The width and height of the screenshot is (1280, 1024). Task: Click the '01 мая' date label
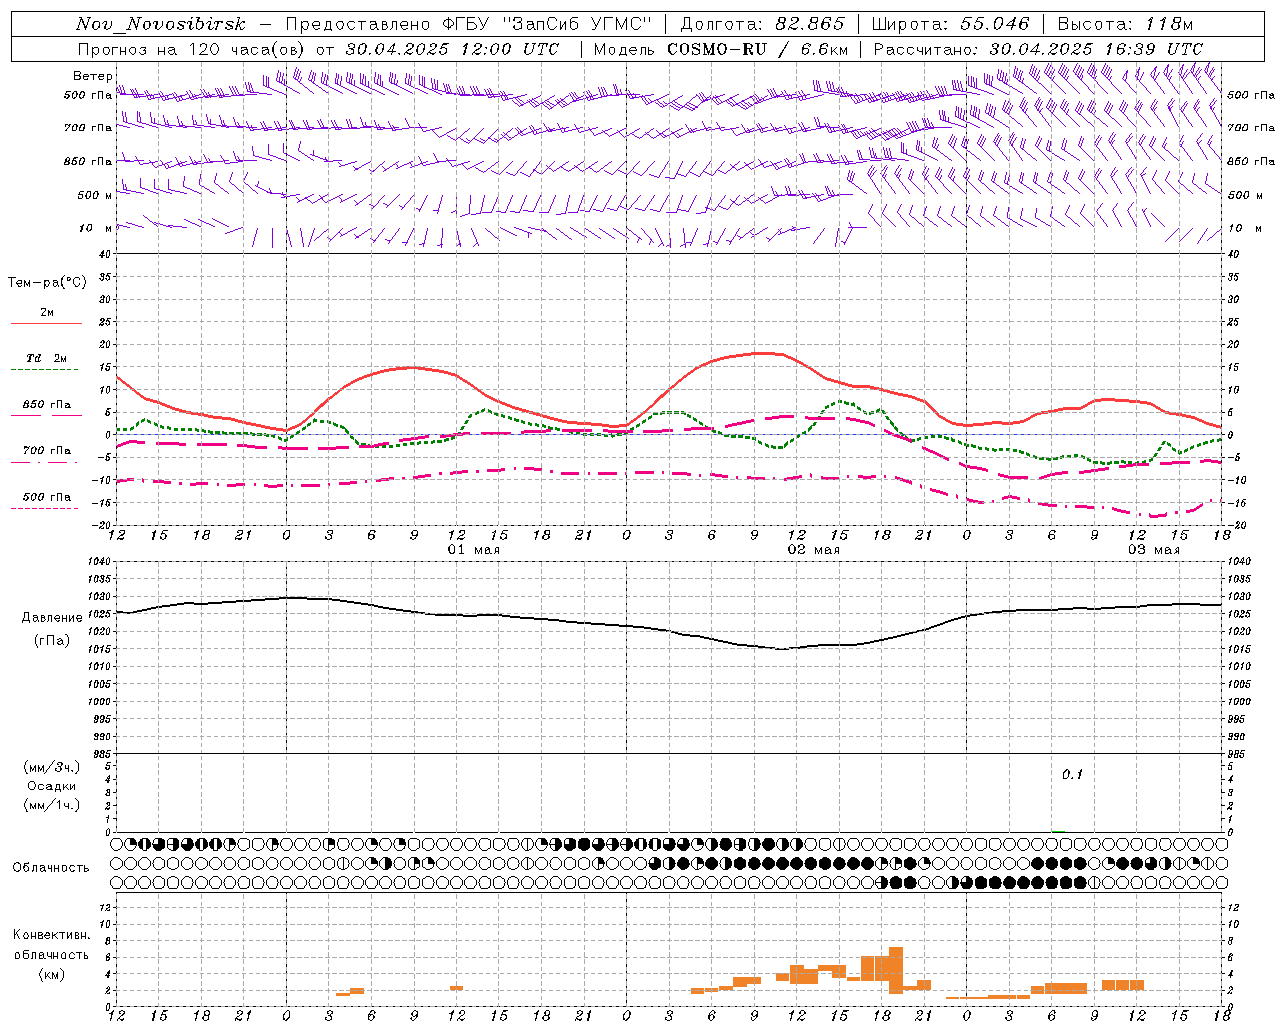474,550
